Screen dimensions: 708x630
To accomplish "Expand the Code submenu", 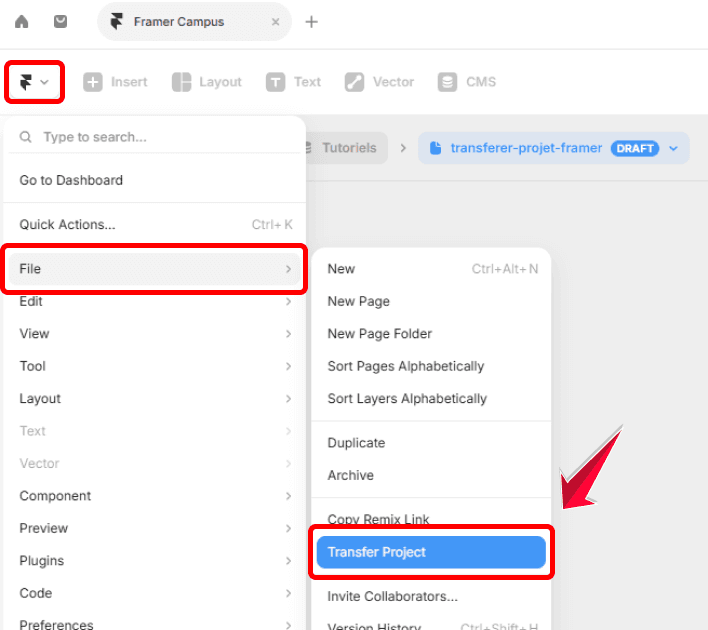I will click(154, 593).
